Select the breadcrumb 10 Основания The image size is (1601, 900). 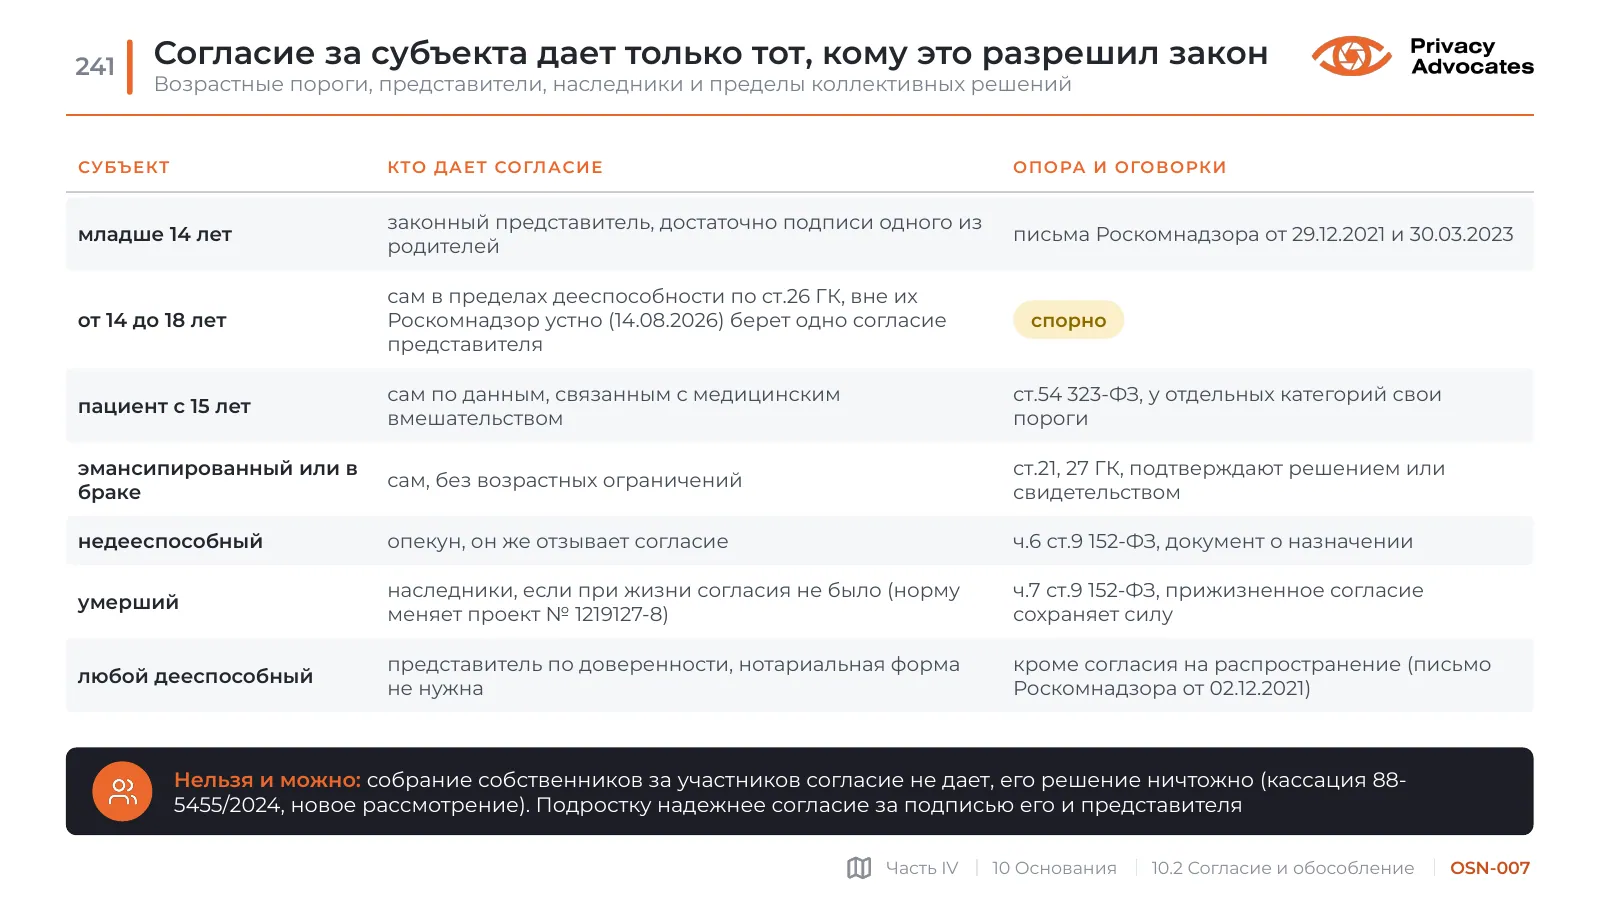tap(1054, 868)
